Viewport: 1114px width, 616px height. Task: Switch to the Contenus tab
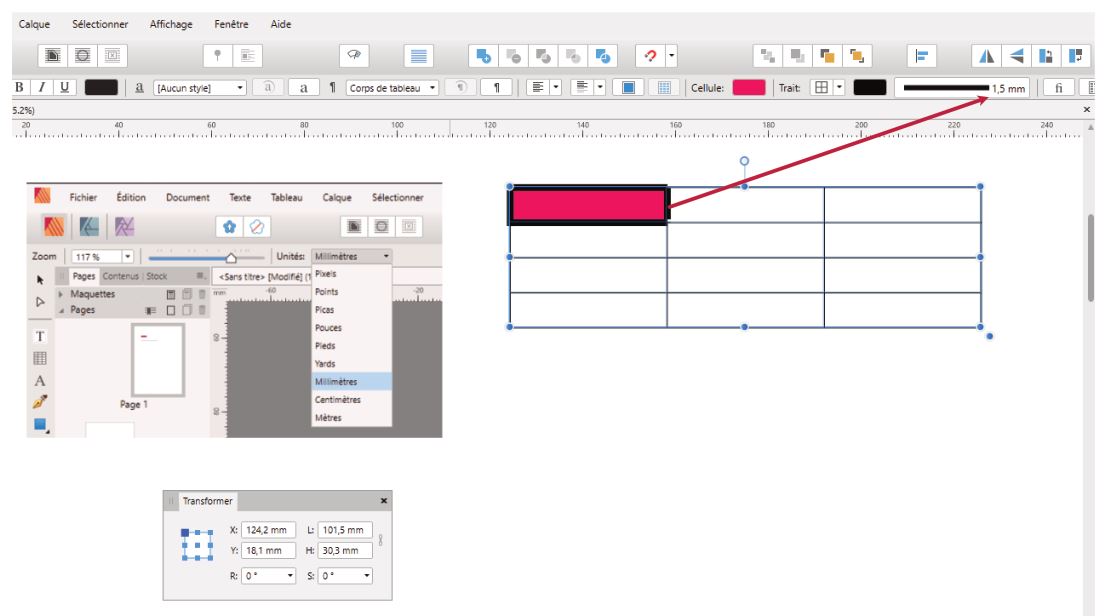click(120, 276)
